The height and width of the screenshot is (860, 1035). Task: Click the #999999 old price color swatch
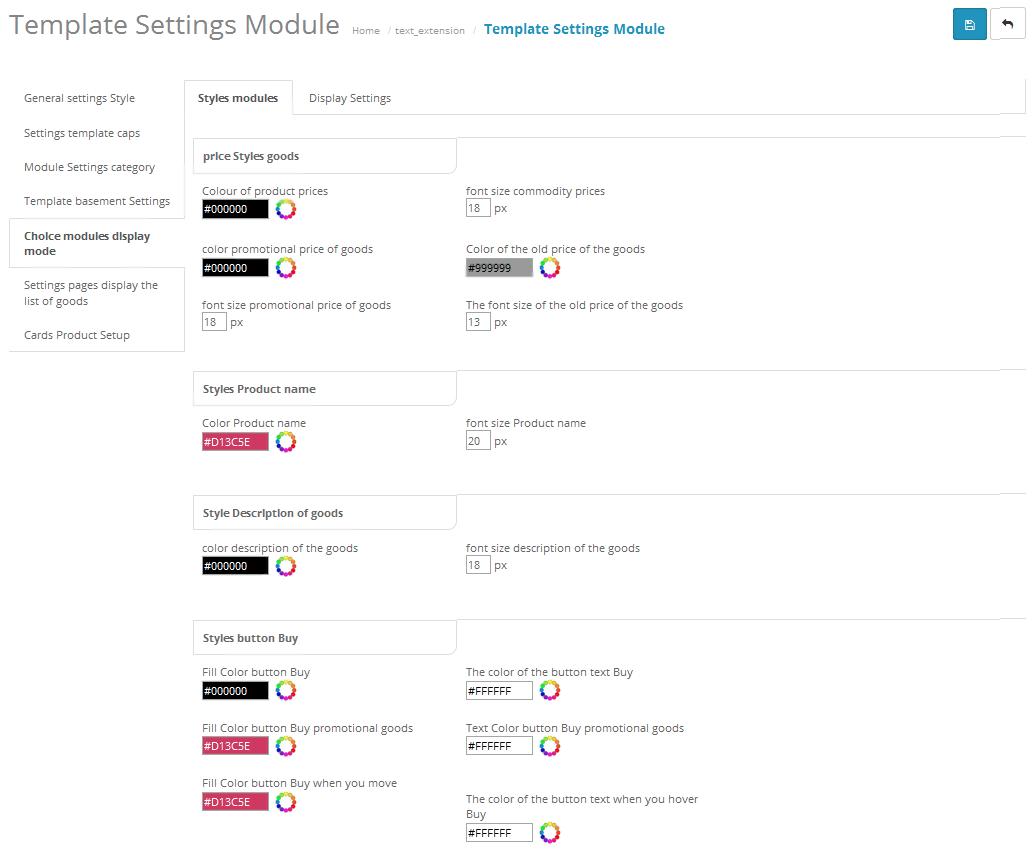499,267
